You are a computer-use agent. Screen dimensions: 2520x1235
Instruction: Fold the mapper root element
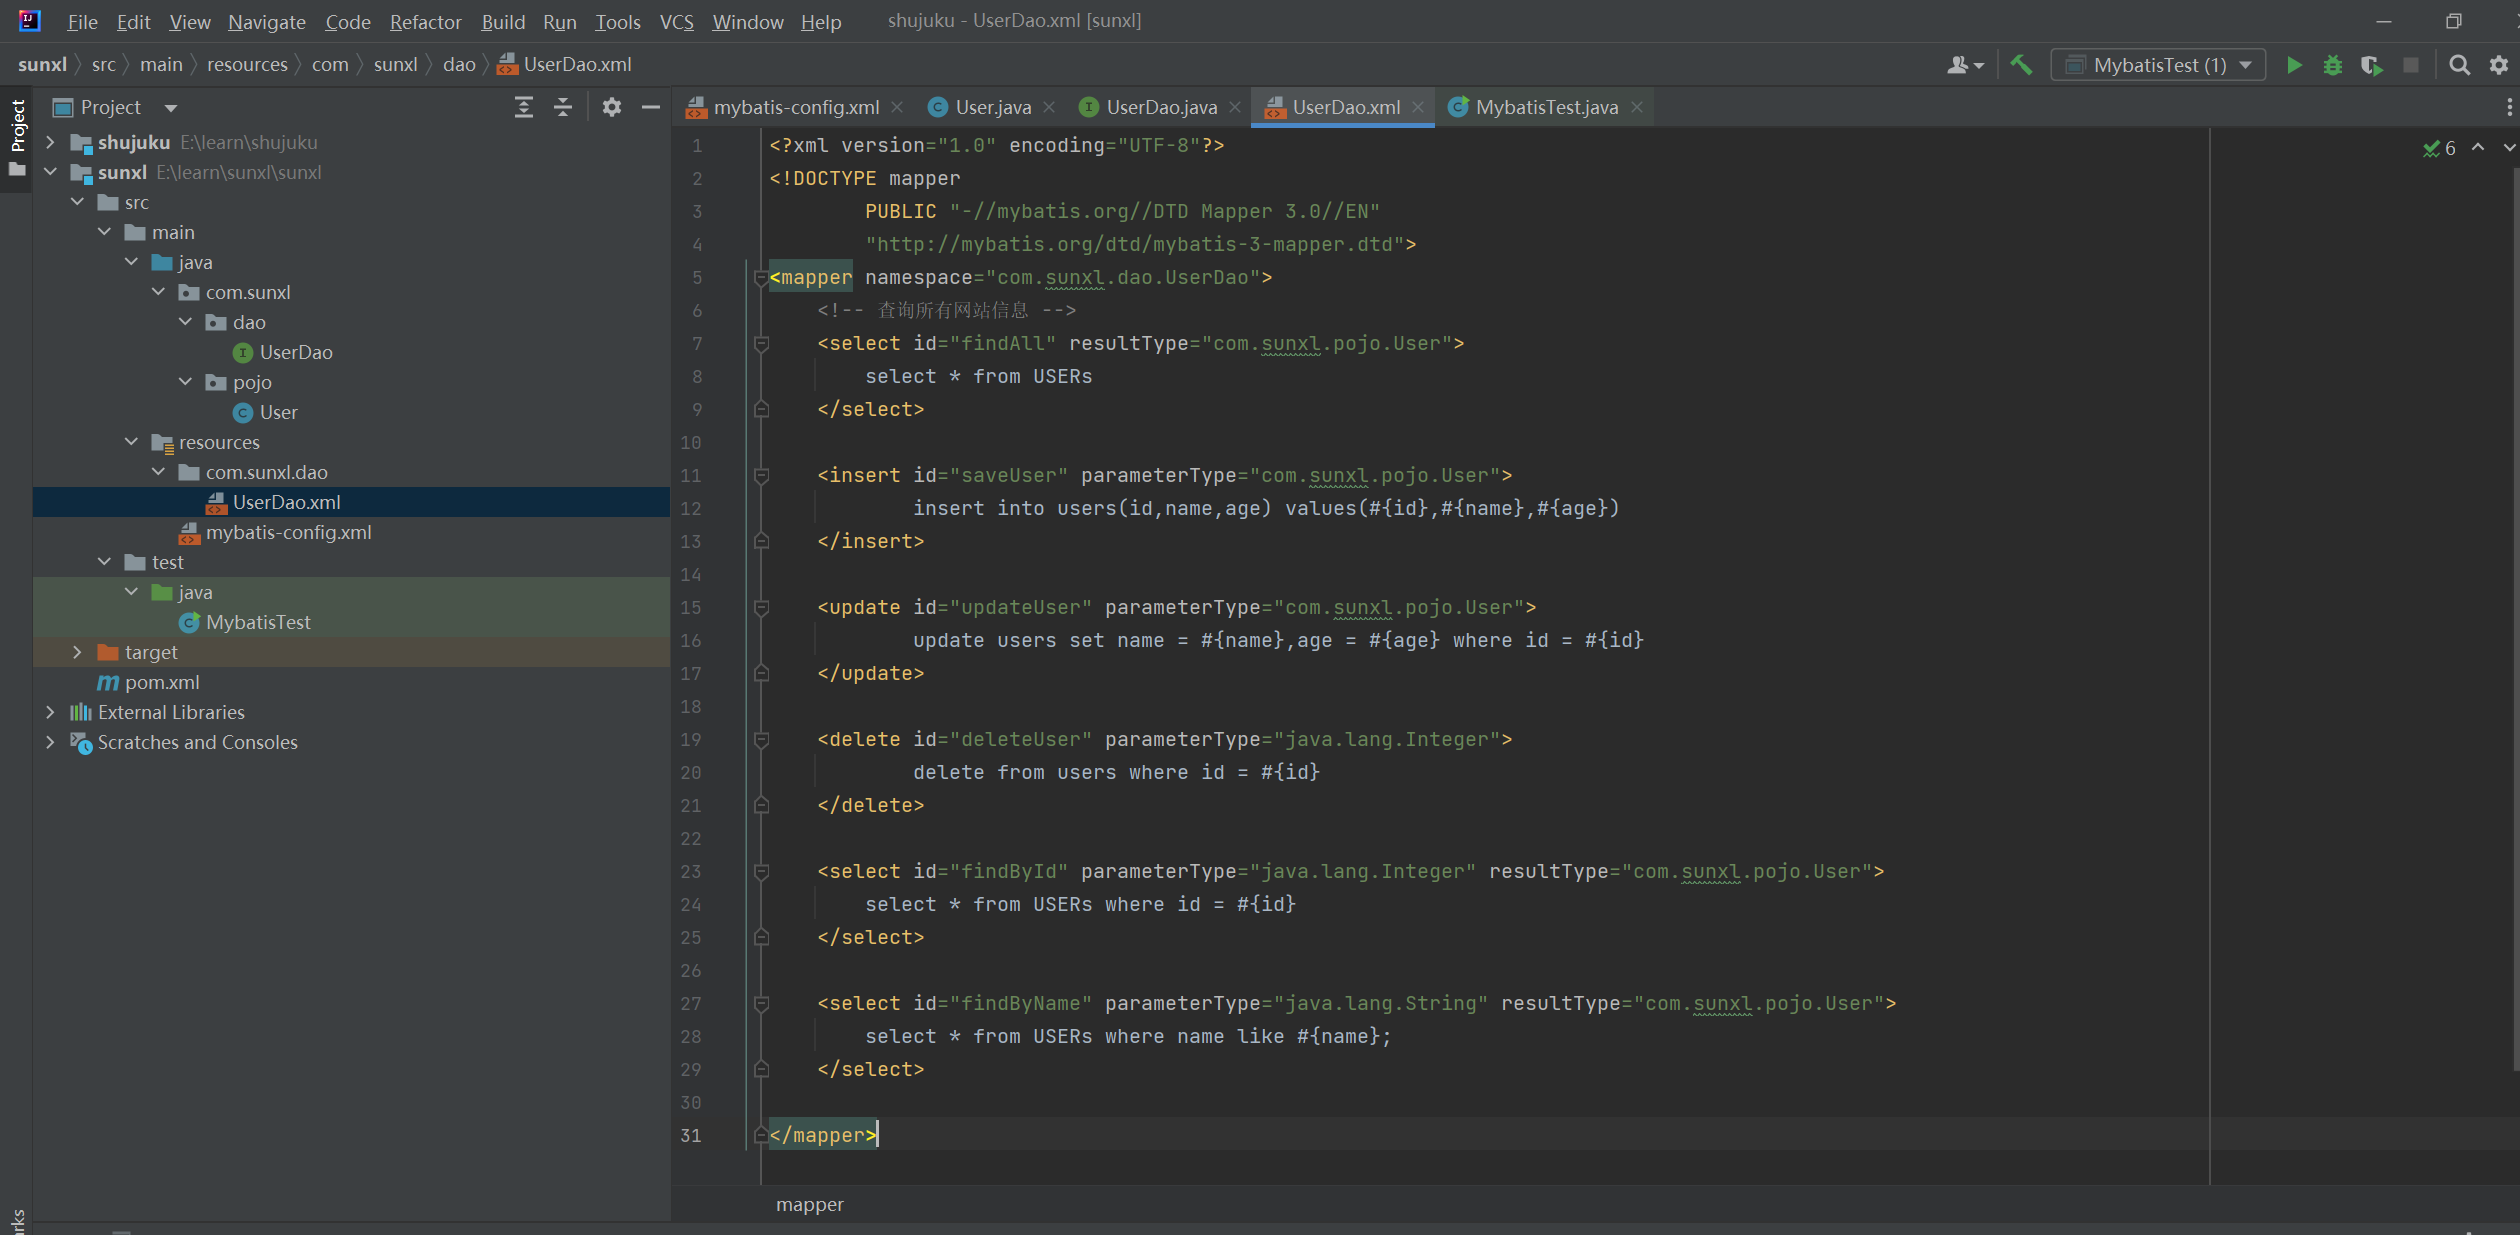point(761,278)
